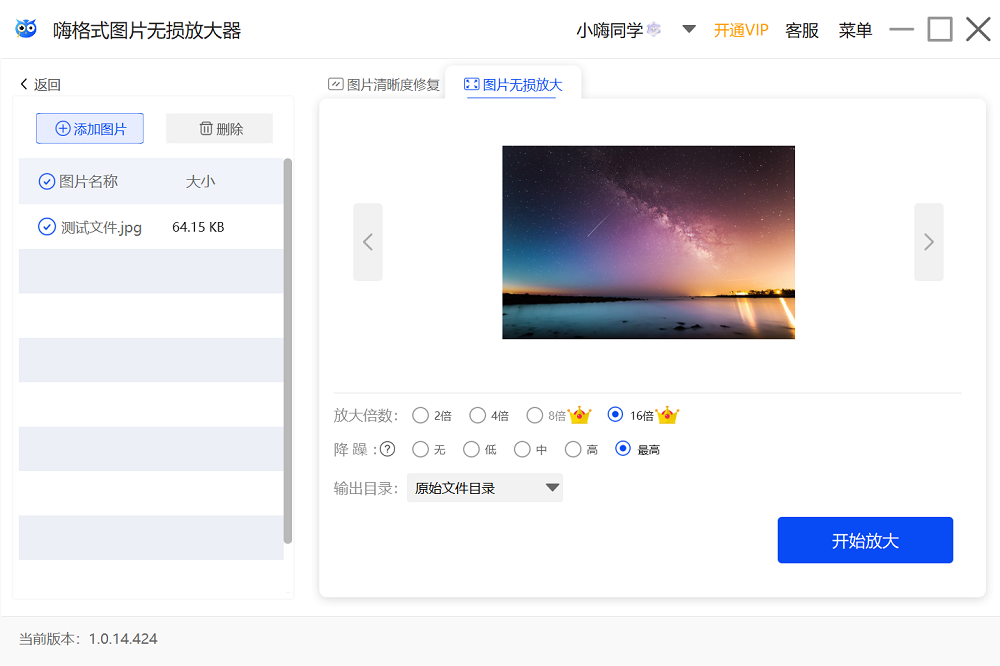Select the 4倍 magnification radio button
This screenshot has width=1000, height=666.
point(477,414)
